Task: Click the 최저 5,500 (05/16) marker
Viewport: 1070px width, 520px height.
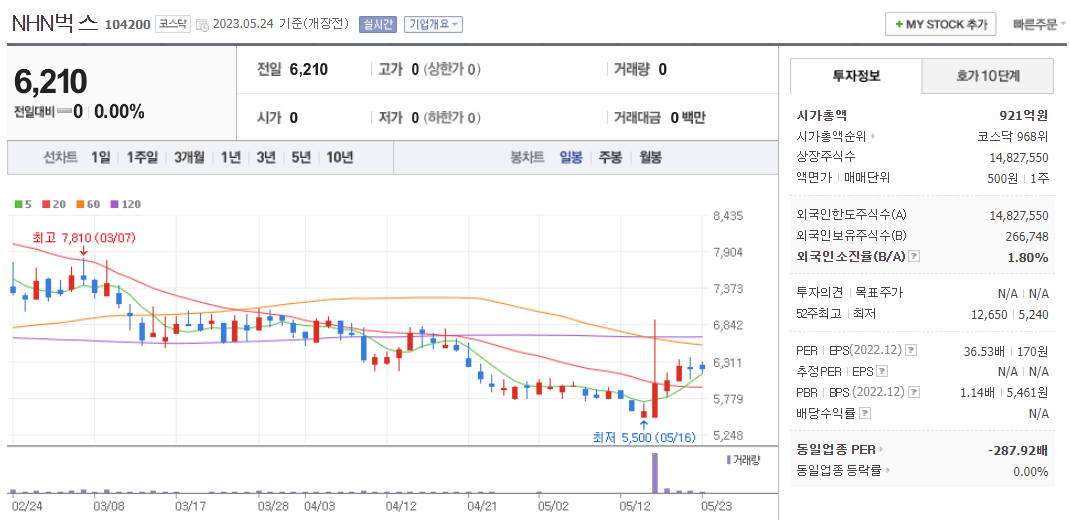Action: [x=643, y=437]
